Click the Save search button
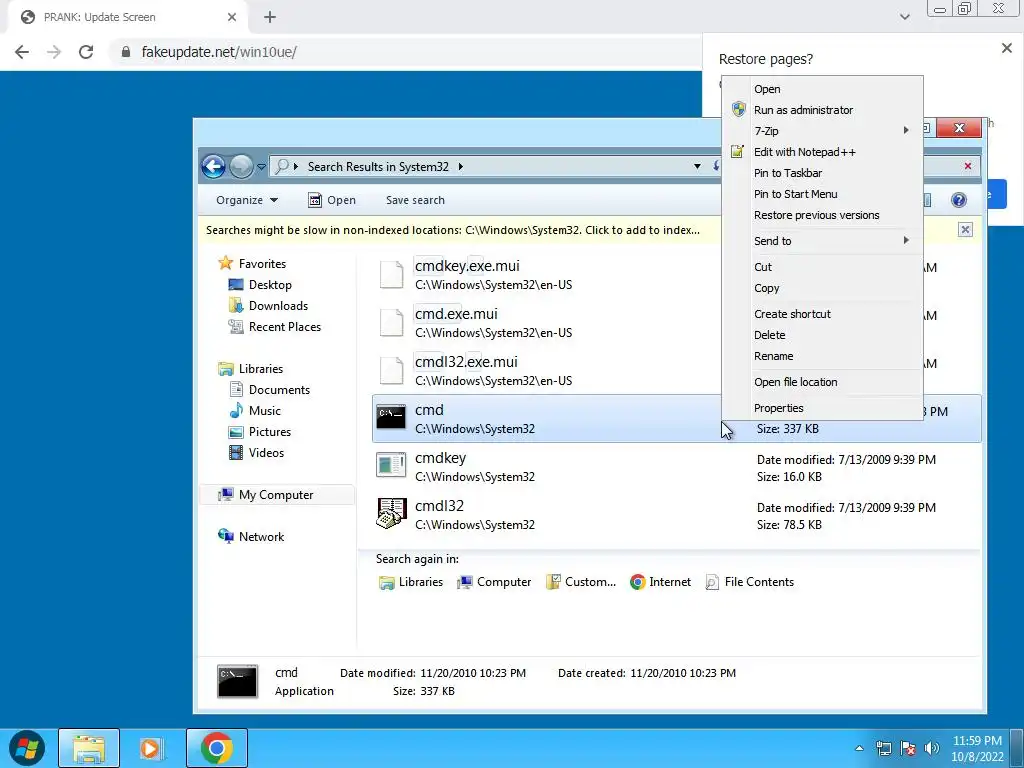 pos(415,200)
